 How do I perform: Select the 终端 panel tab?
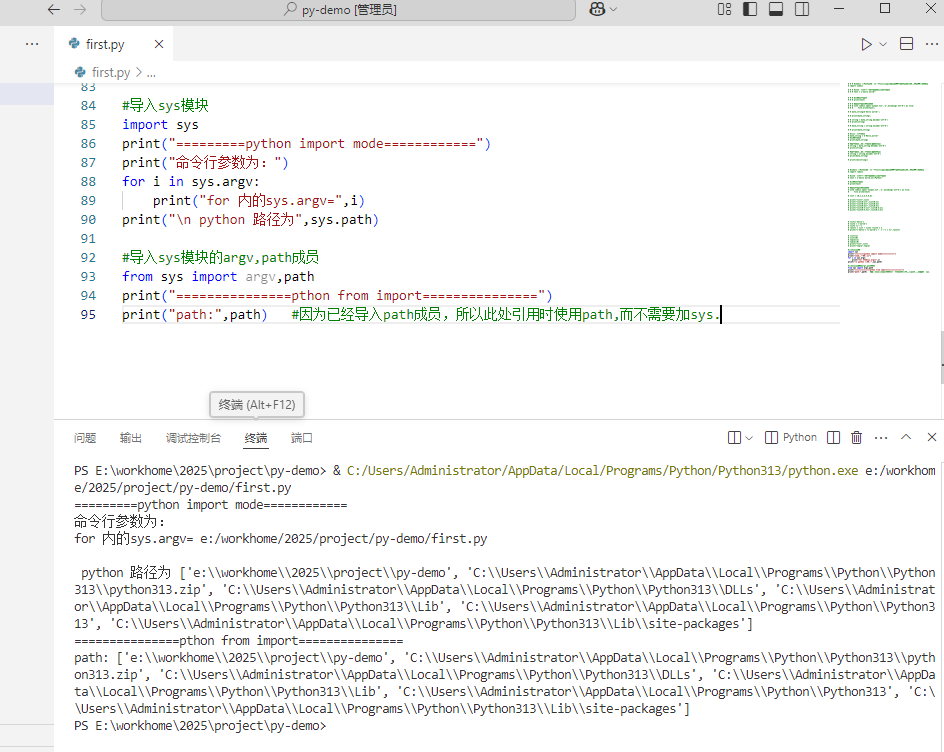tap(256, 438)
